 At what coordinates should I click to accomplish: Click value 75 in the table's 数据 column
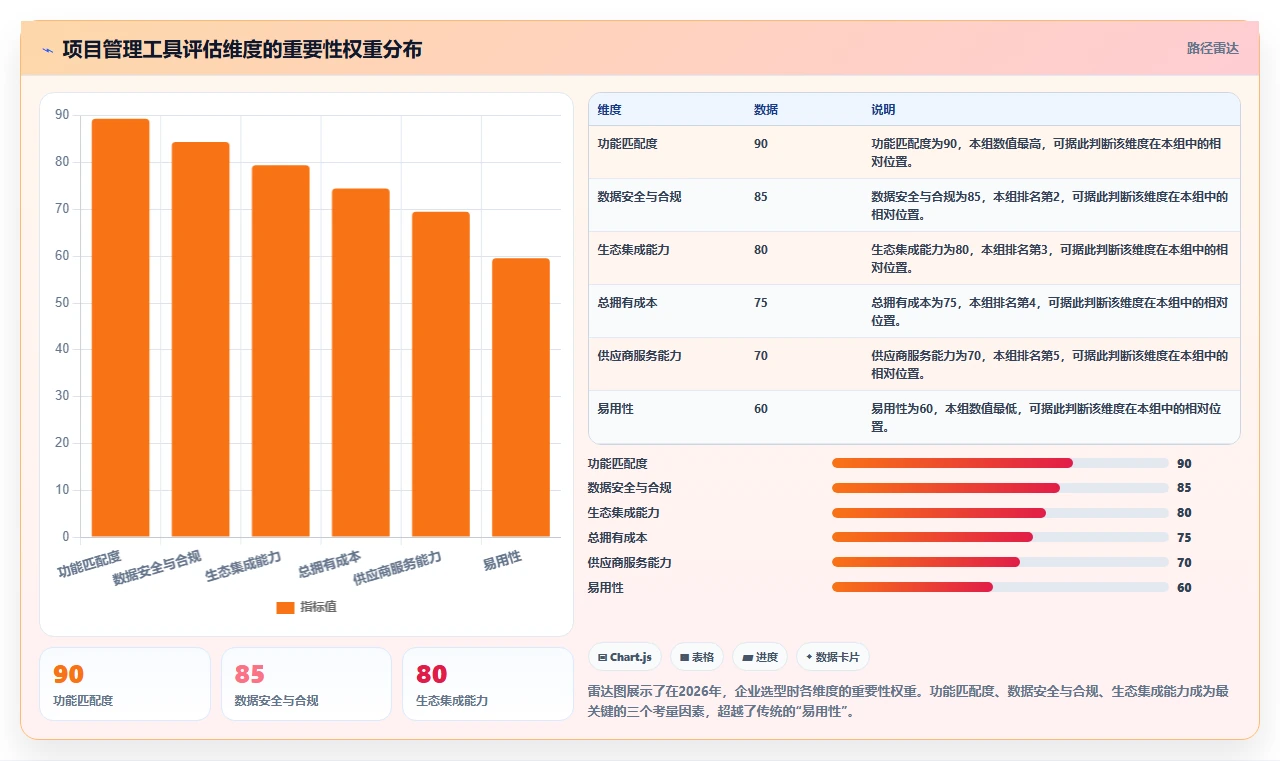[x=761, y=303]
